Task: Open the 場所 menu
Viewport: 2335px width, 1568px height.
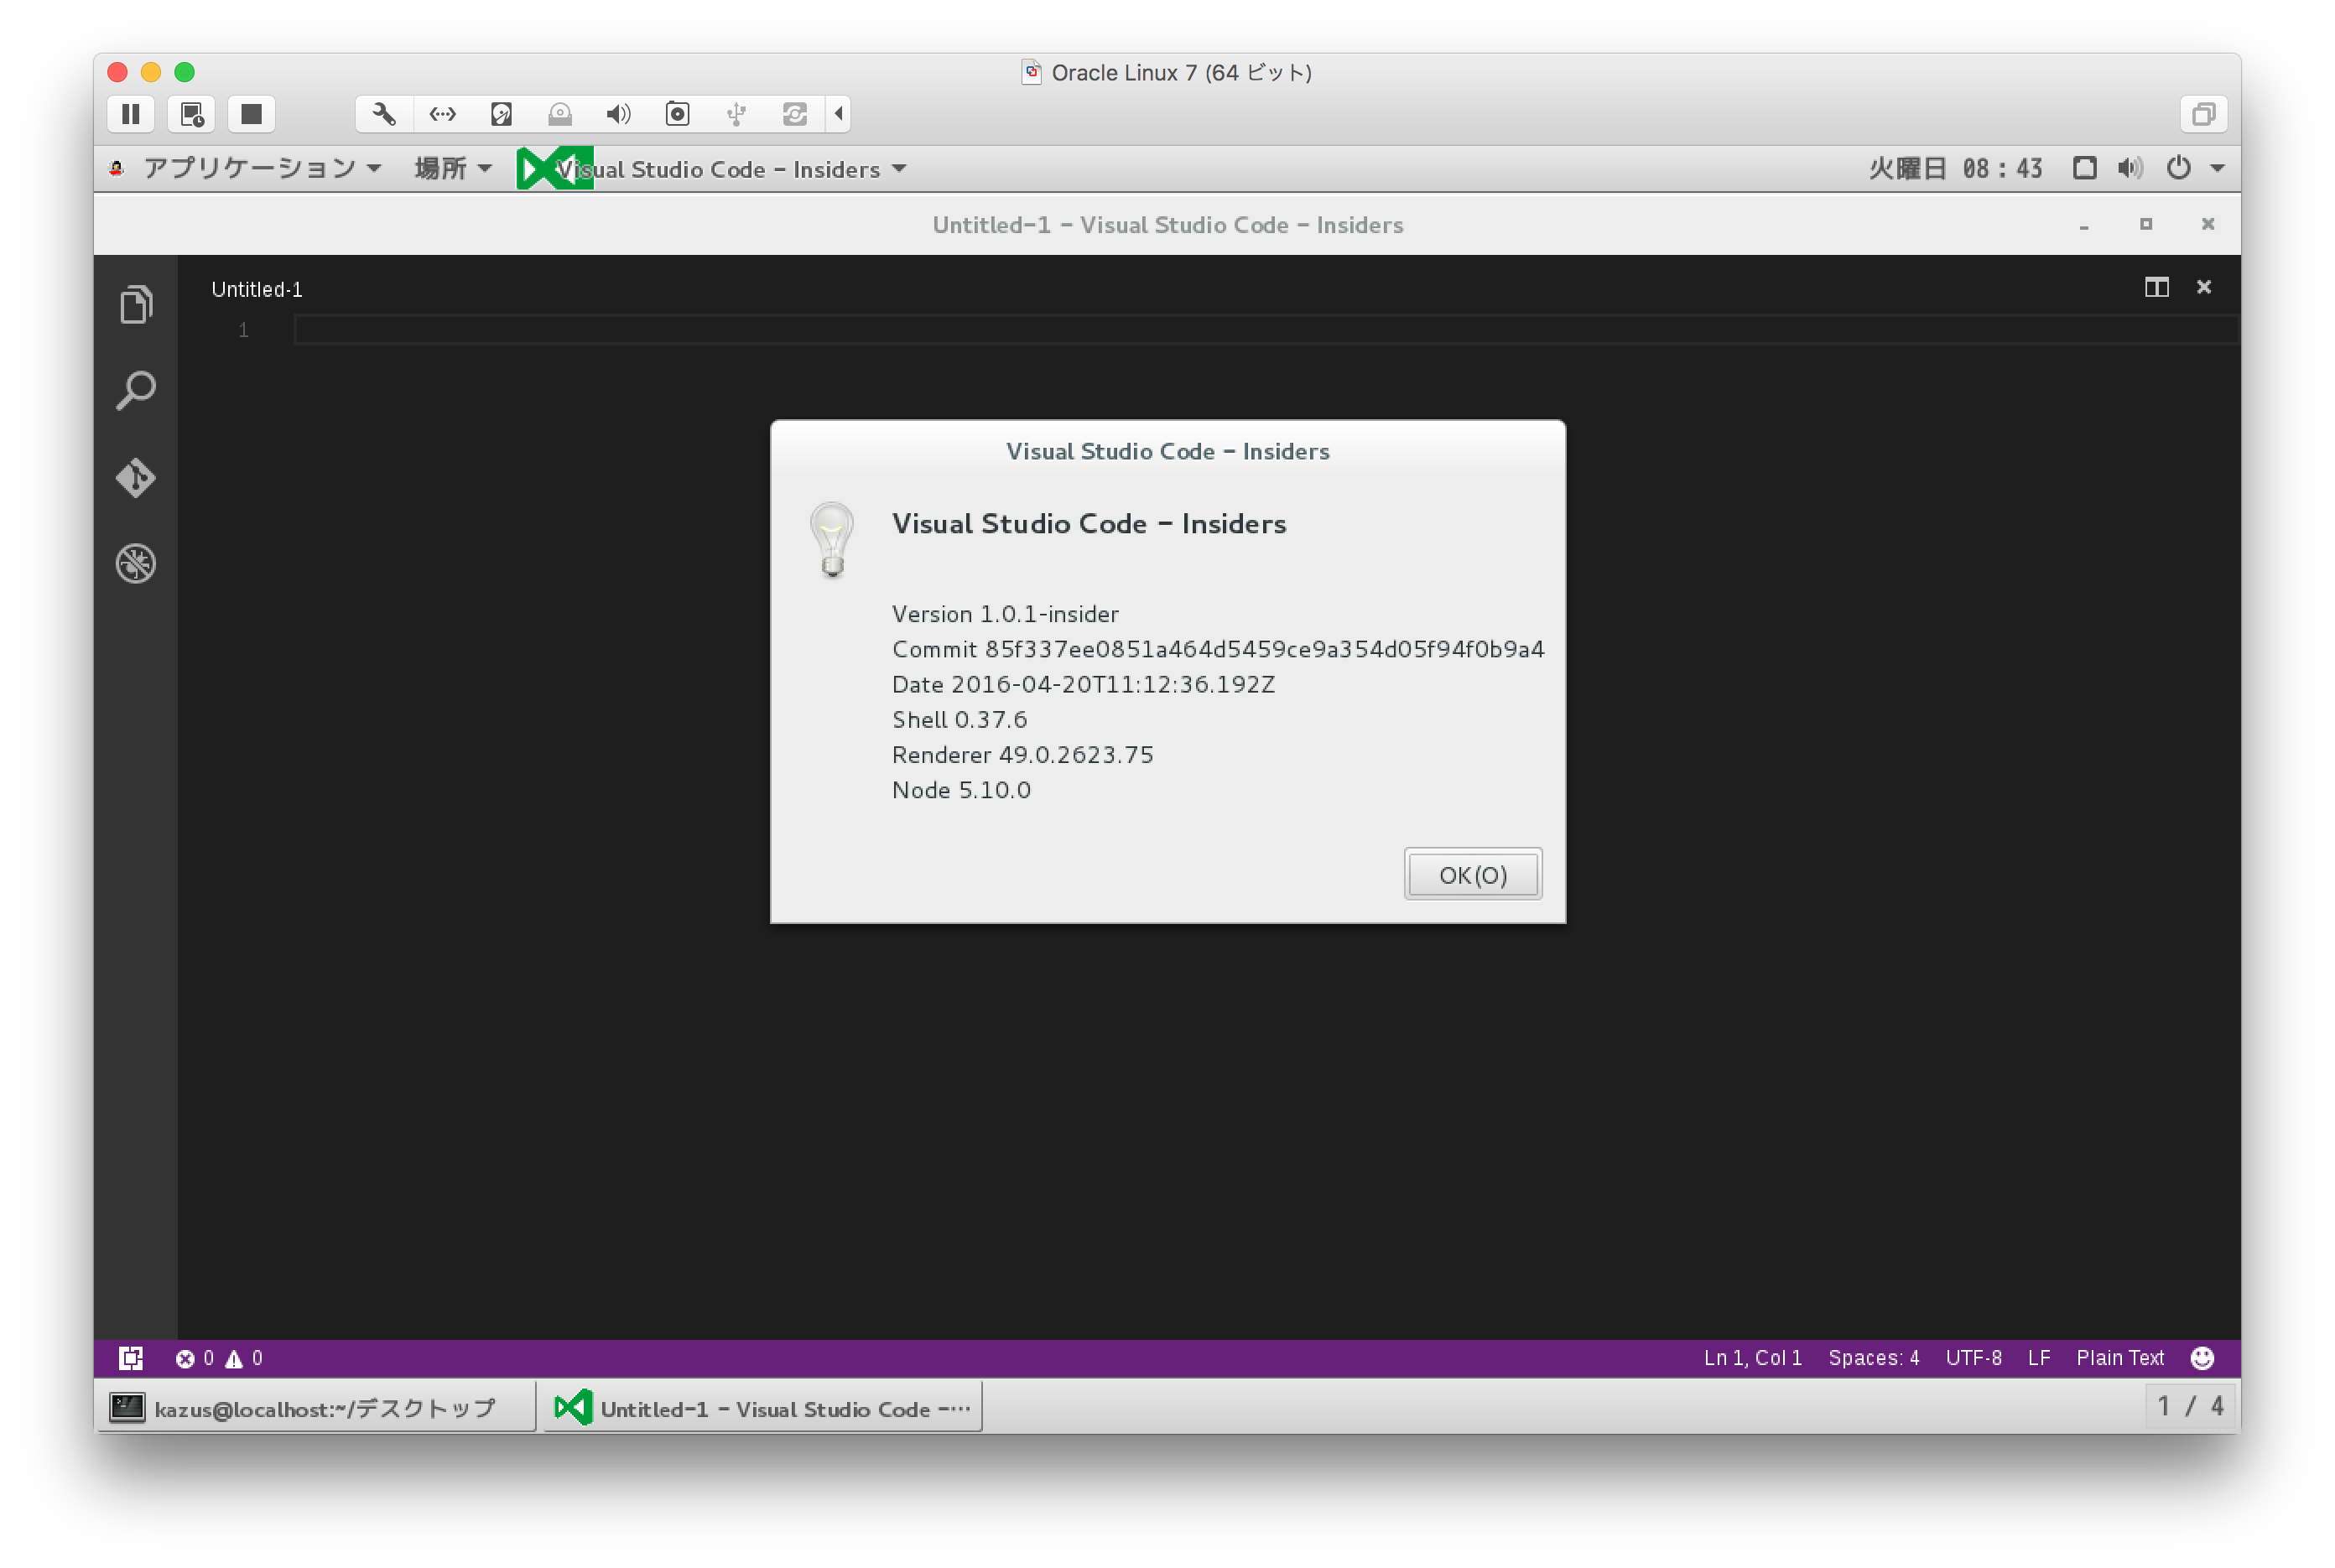Action: 453,168
